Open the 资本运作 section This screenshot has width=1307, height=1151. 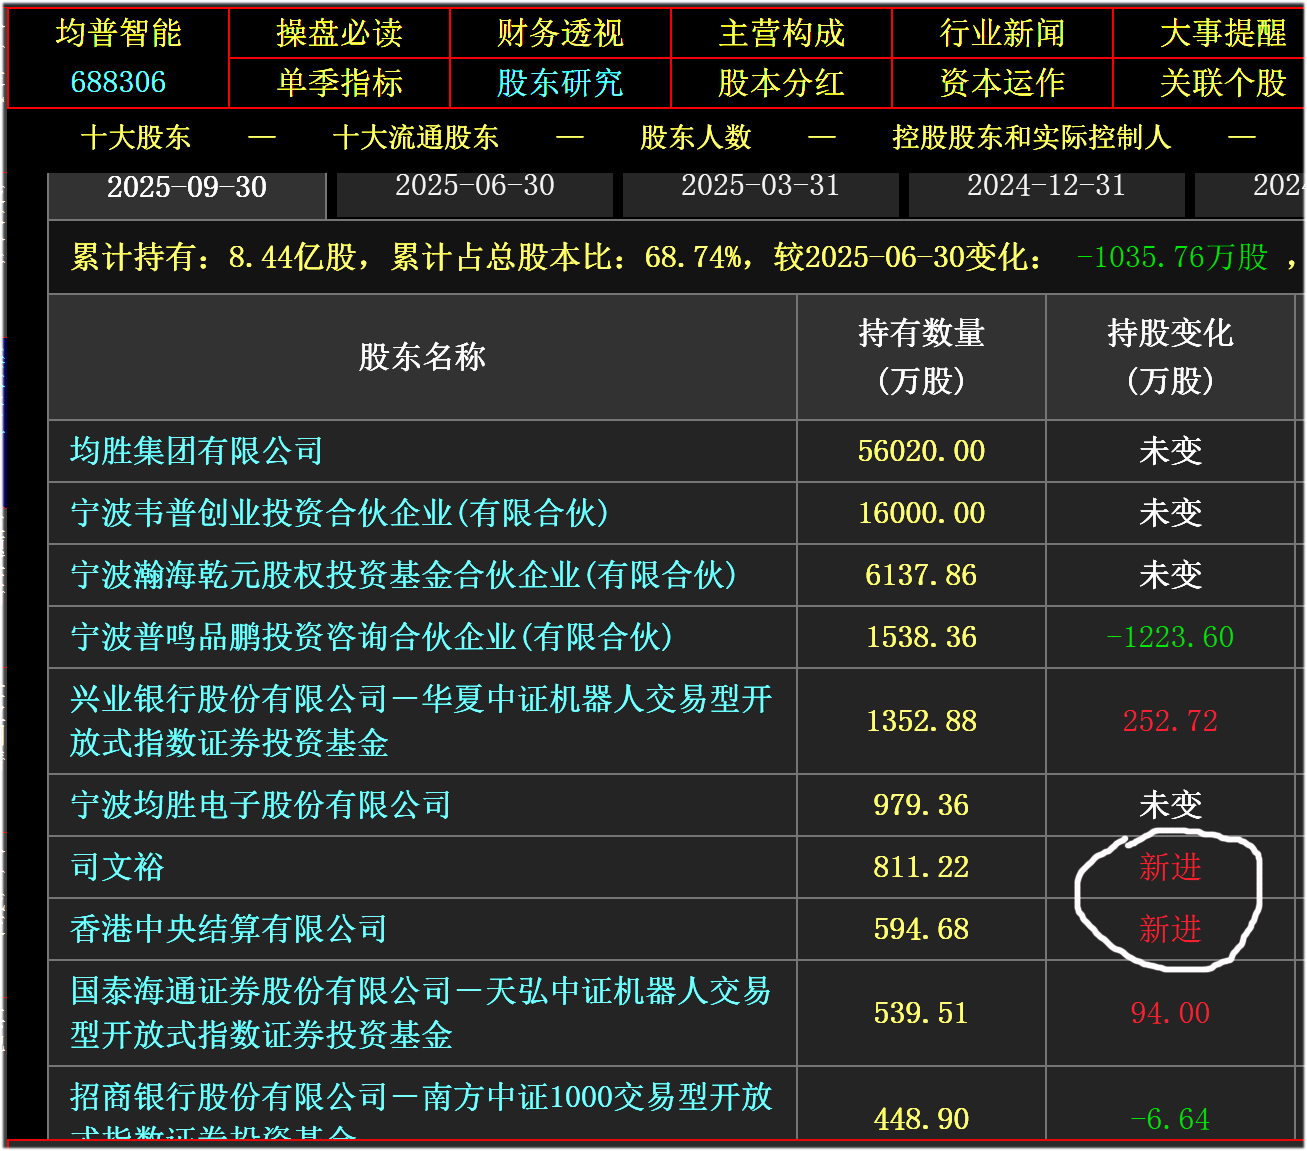(x=1003, y=83)
